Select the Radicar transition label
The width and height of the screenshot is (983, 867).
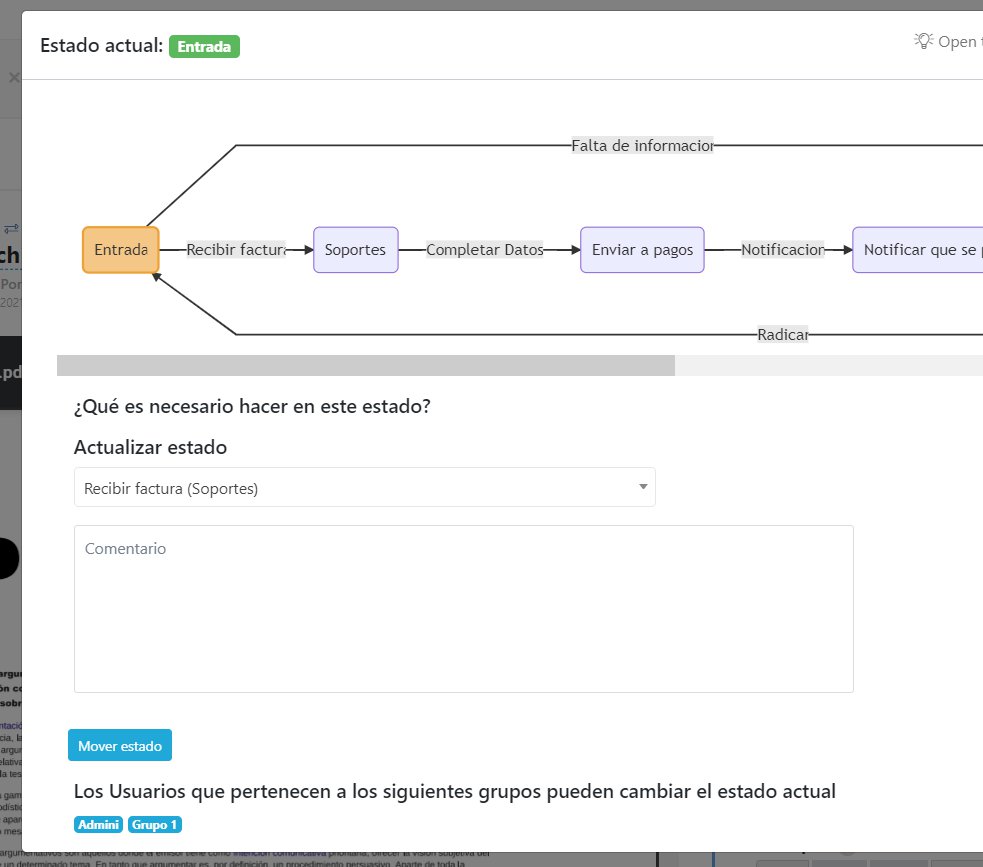[x=782, y=335]
